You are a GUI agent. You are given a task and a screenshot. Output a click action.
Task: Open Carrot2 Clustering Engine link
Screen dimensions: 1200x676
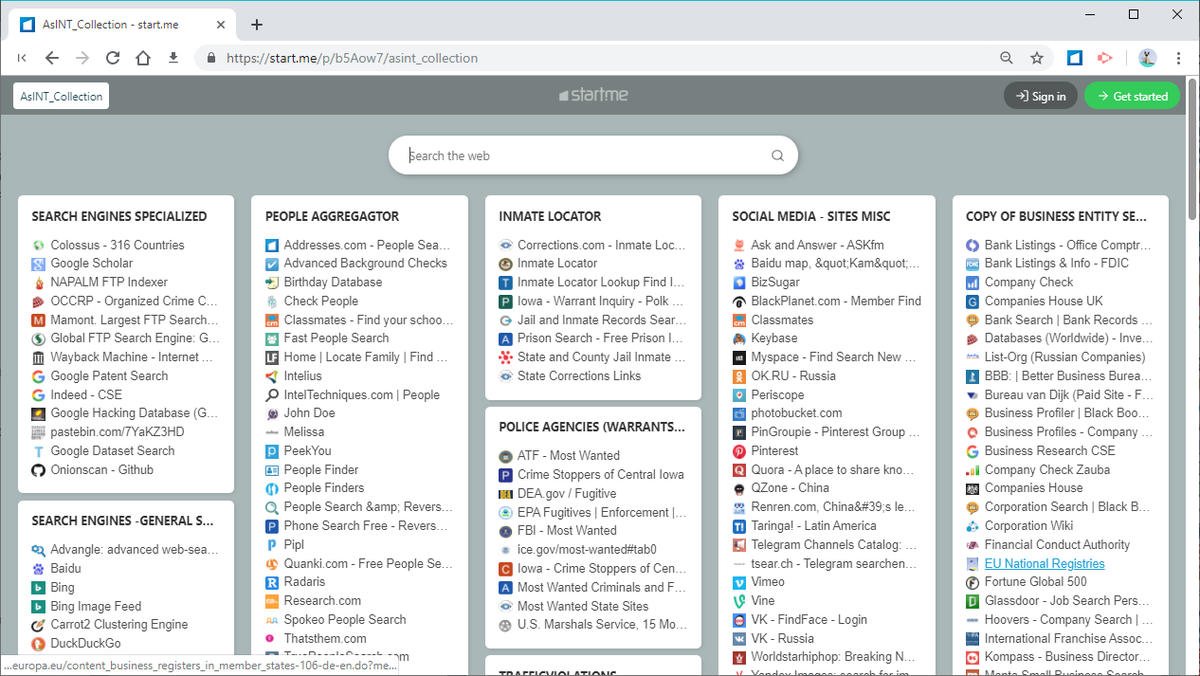pyautogui.click(x=119, y=624)
